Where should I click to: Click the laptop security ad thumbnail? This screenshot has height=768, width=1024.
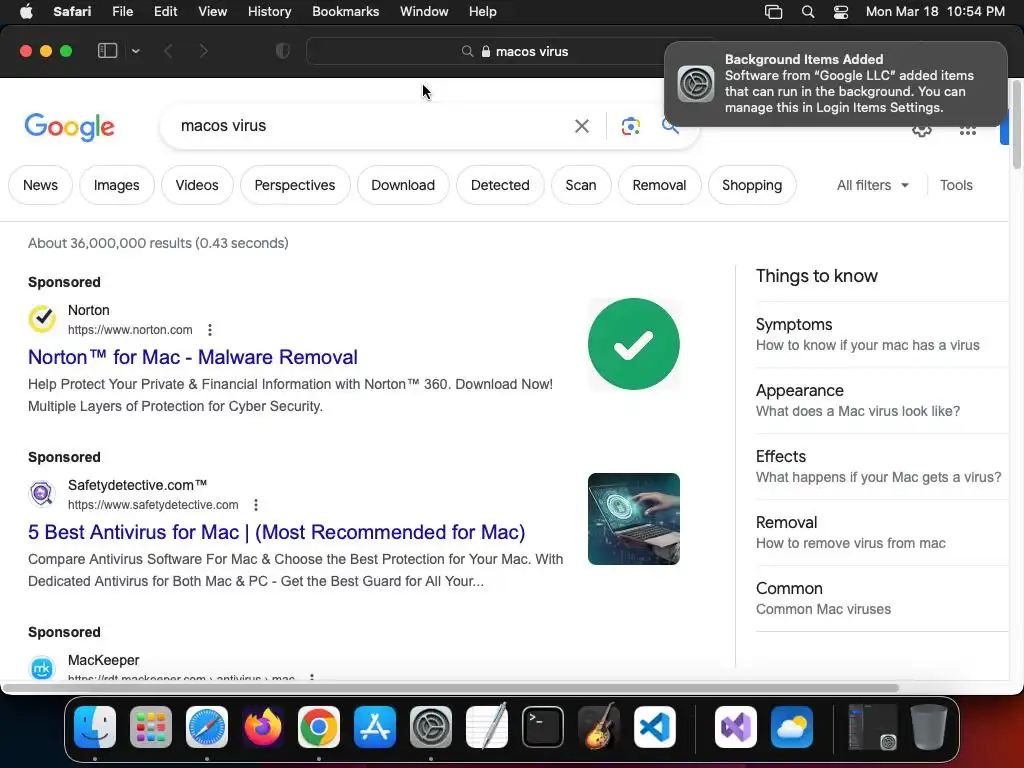tap(633, 519)
